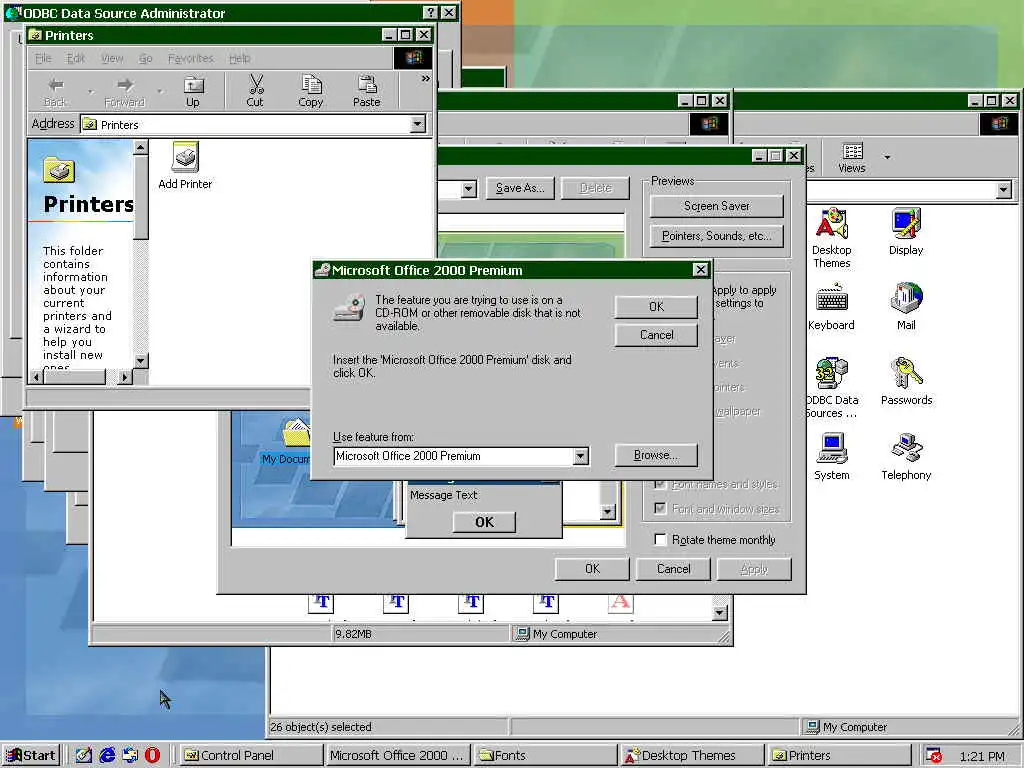Click the Cut toolbar icon in Printers
1024x768 pixels.
pyautogui.click(x=255, y=91)
